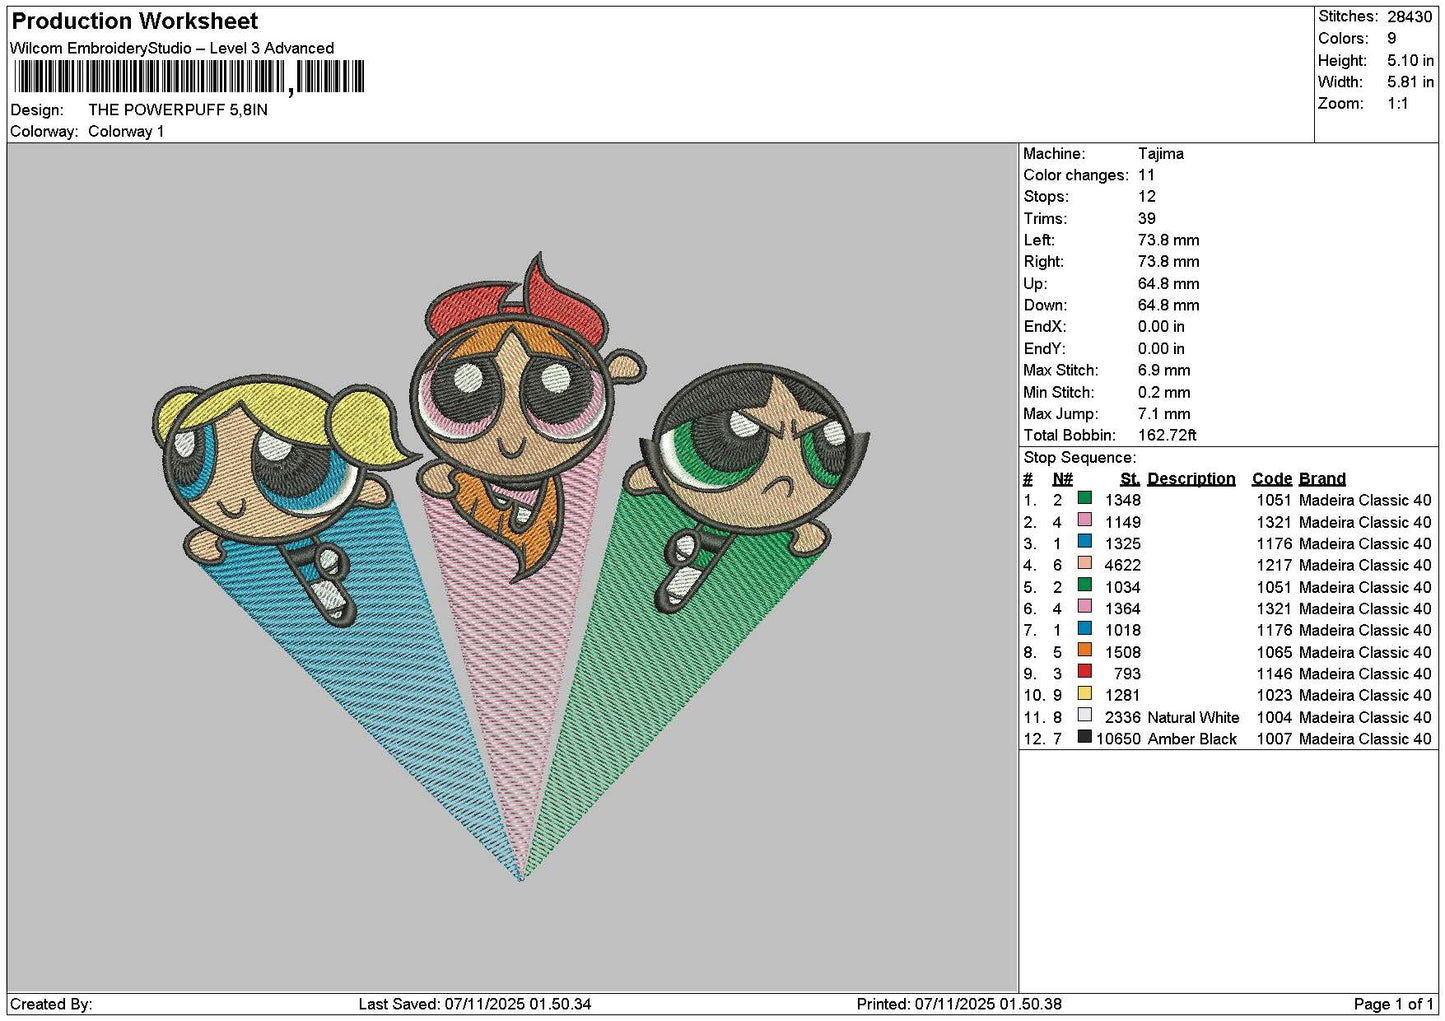The width and height of the screenshot is (1445, 1021).
Task: Select the pink swatch beside stitch count 1149
Action: [x=1084, y=520]
